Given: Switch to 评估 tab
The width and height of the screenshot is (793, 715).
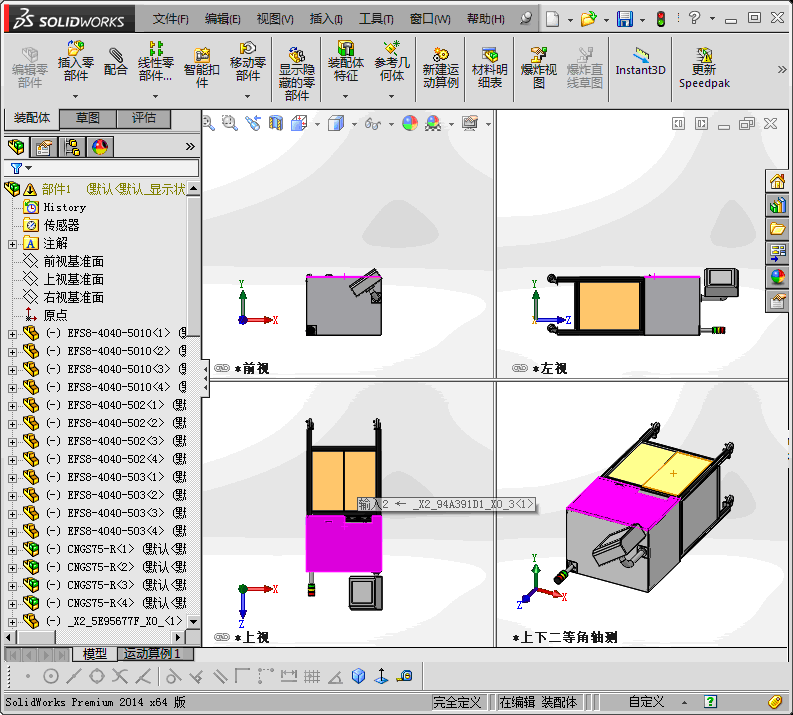Looking at the screenshot, I should point(144,118).
